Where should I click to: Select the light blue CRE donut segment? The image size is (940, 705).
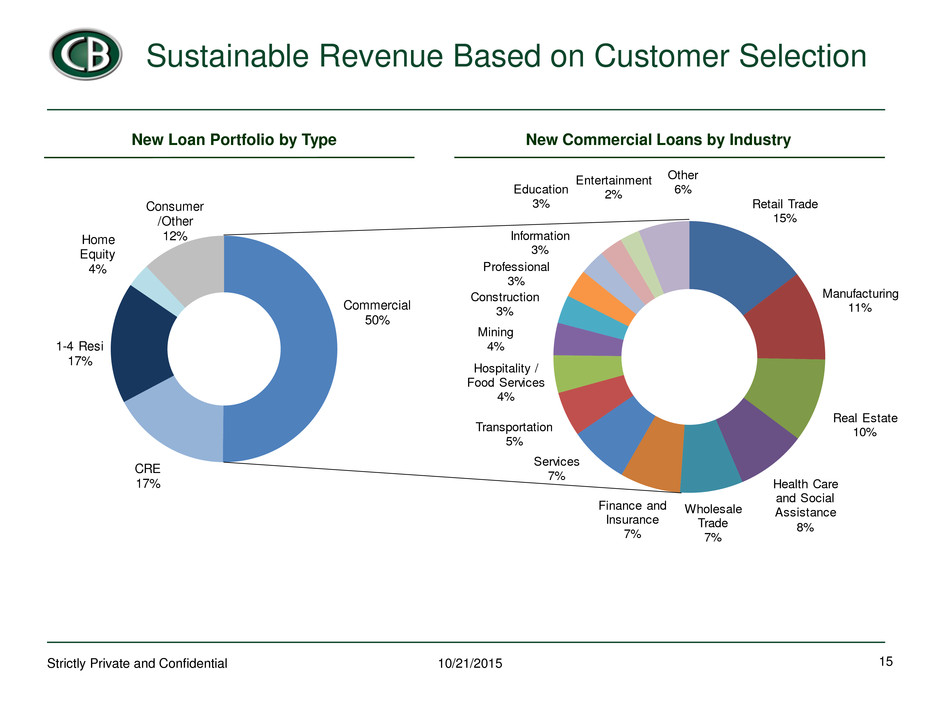point(183,423)
